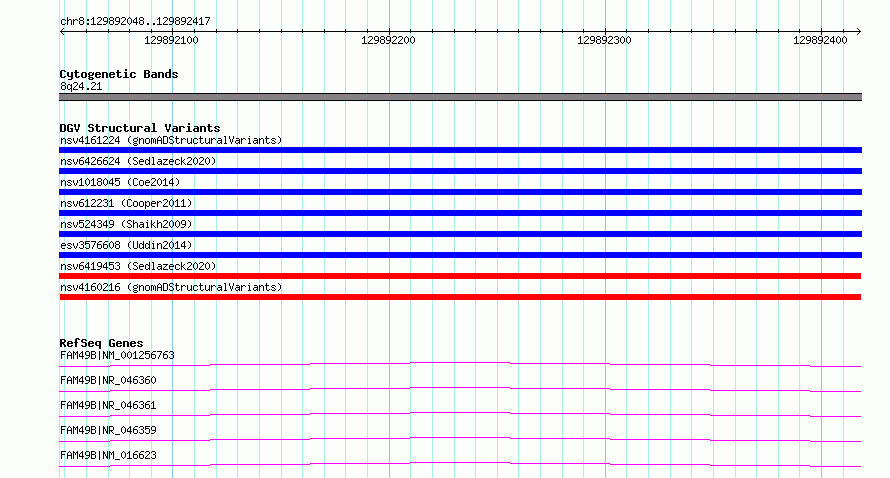Click the nsv1018045 (Coe2014) label
The width and height of the screenshot is (890, 478).
pyautogui.click(x=120, y=182)
